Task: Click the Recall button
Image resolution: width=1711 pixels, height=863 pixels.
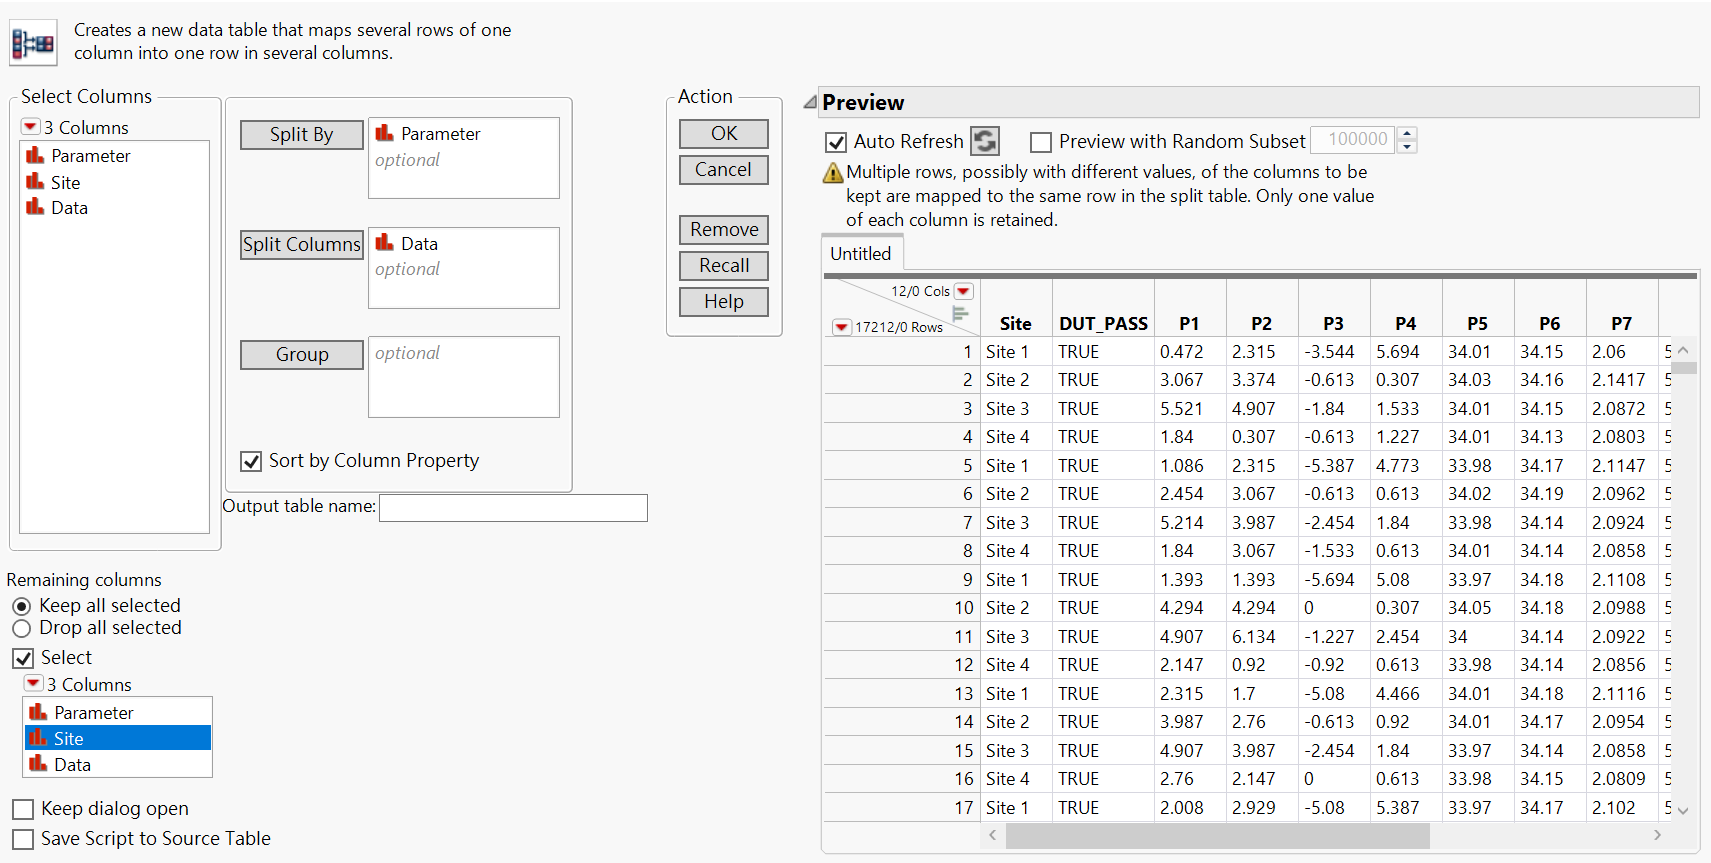Action: point(724,265)
